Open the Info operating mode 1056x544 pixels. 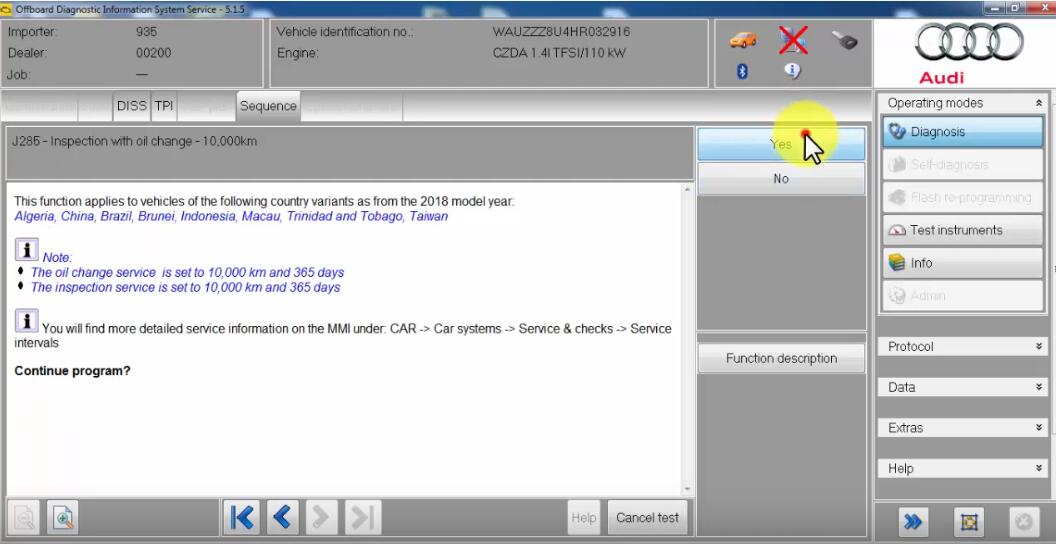click(x=962, y=263)
